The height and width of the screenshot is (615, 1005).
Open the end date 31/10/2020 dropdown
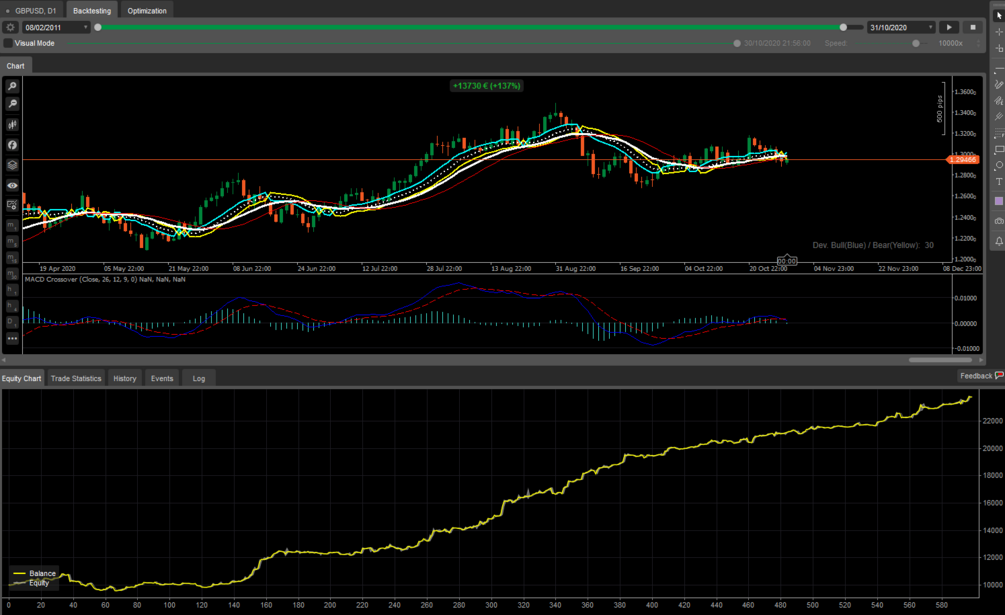[x=901, y=28]
